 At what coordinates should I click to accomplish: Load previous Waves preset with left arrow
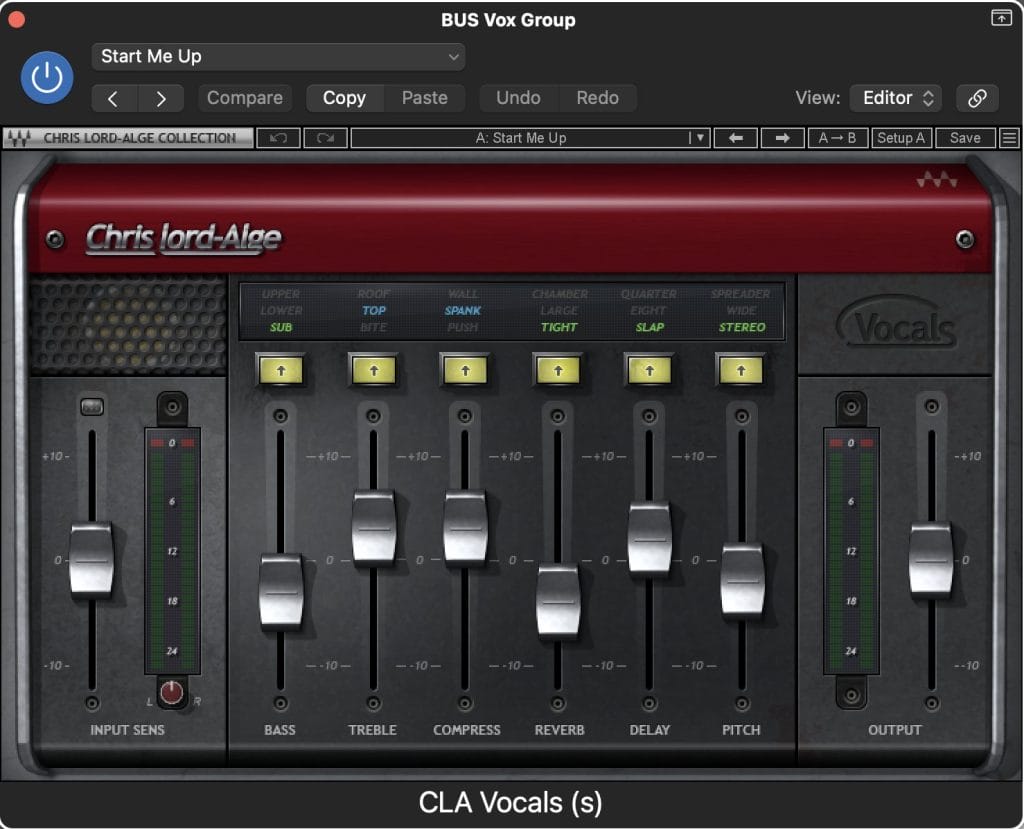click(x=736, y=138)
